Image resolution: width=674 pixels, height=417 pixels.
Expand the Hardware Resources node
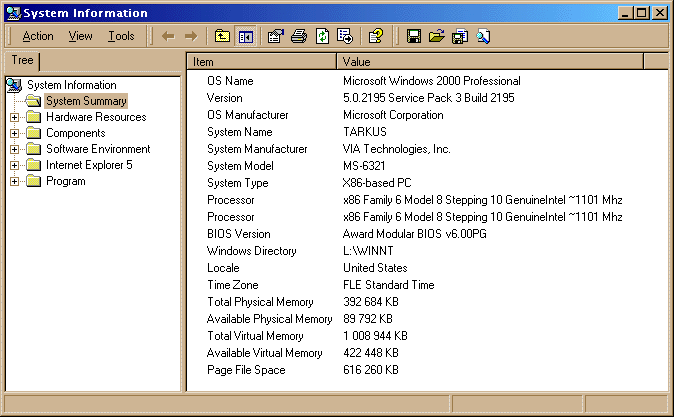(x=14, y=117)
